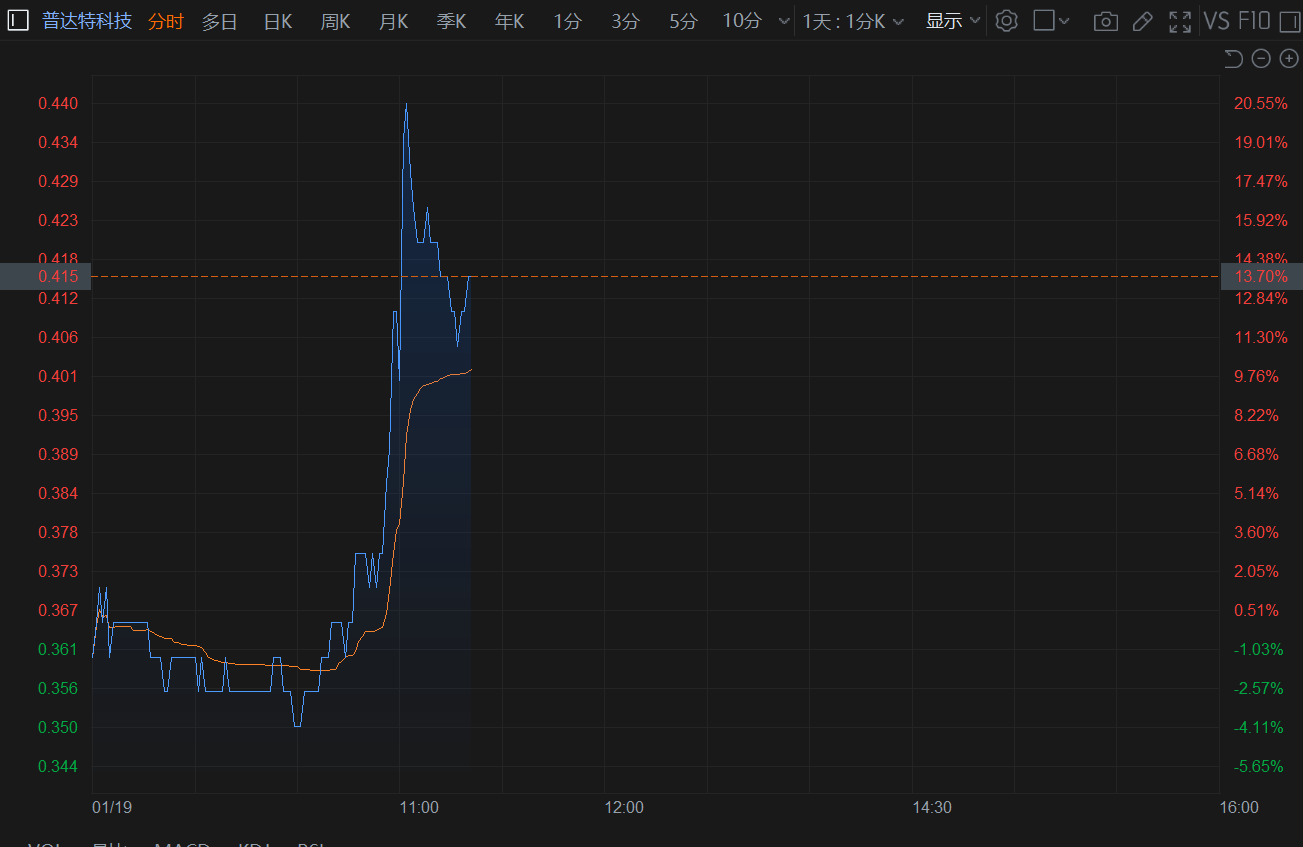Click the undo zoom reset arrow
The width and height of the screenshot is (1303, 847).
coord(1233,59)
